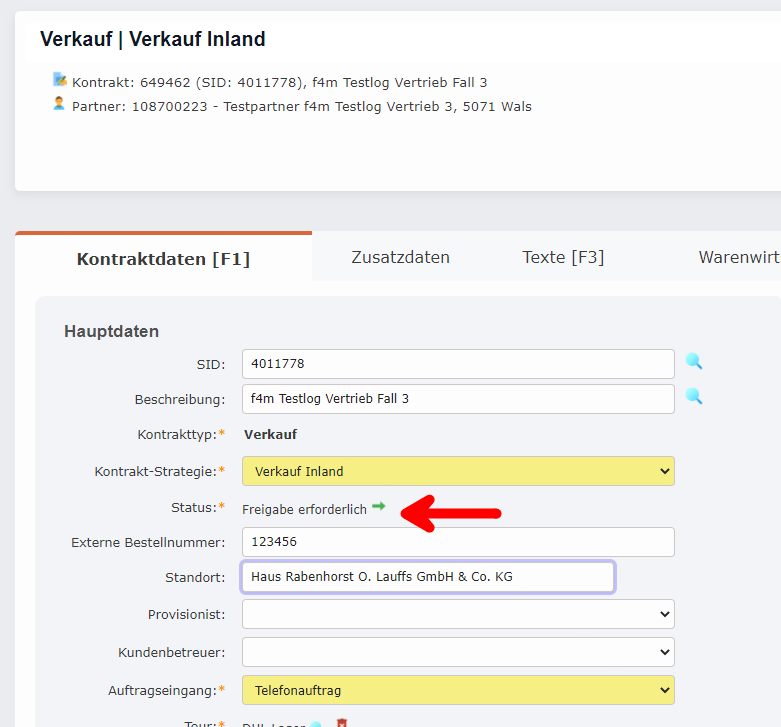This screenshot has width=781, height=727.
Task: Click the Kontrakt 649462 header text
Action: 279,82
